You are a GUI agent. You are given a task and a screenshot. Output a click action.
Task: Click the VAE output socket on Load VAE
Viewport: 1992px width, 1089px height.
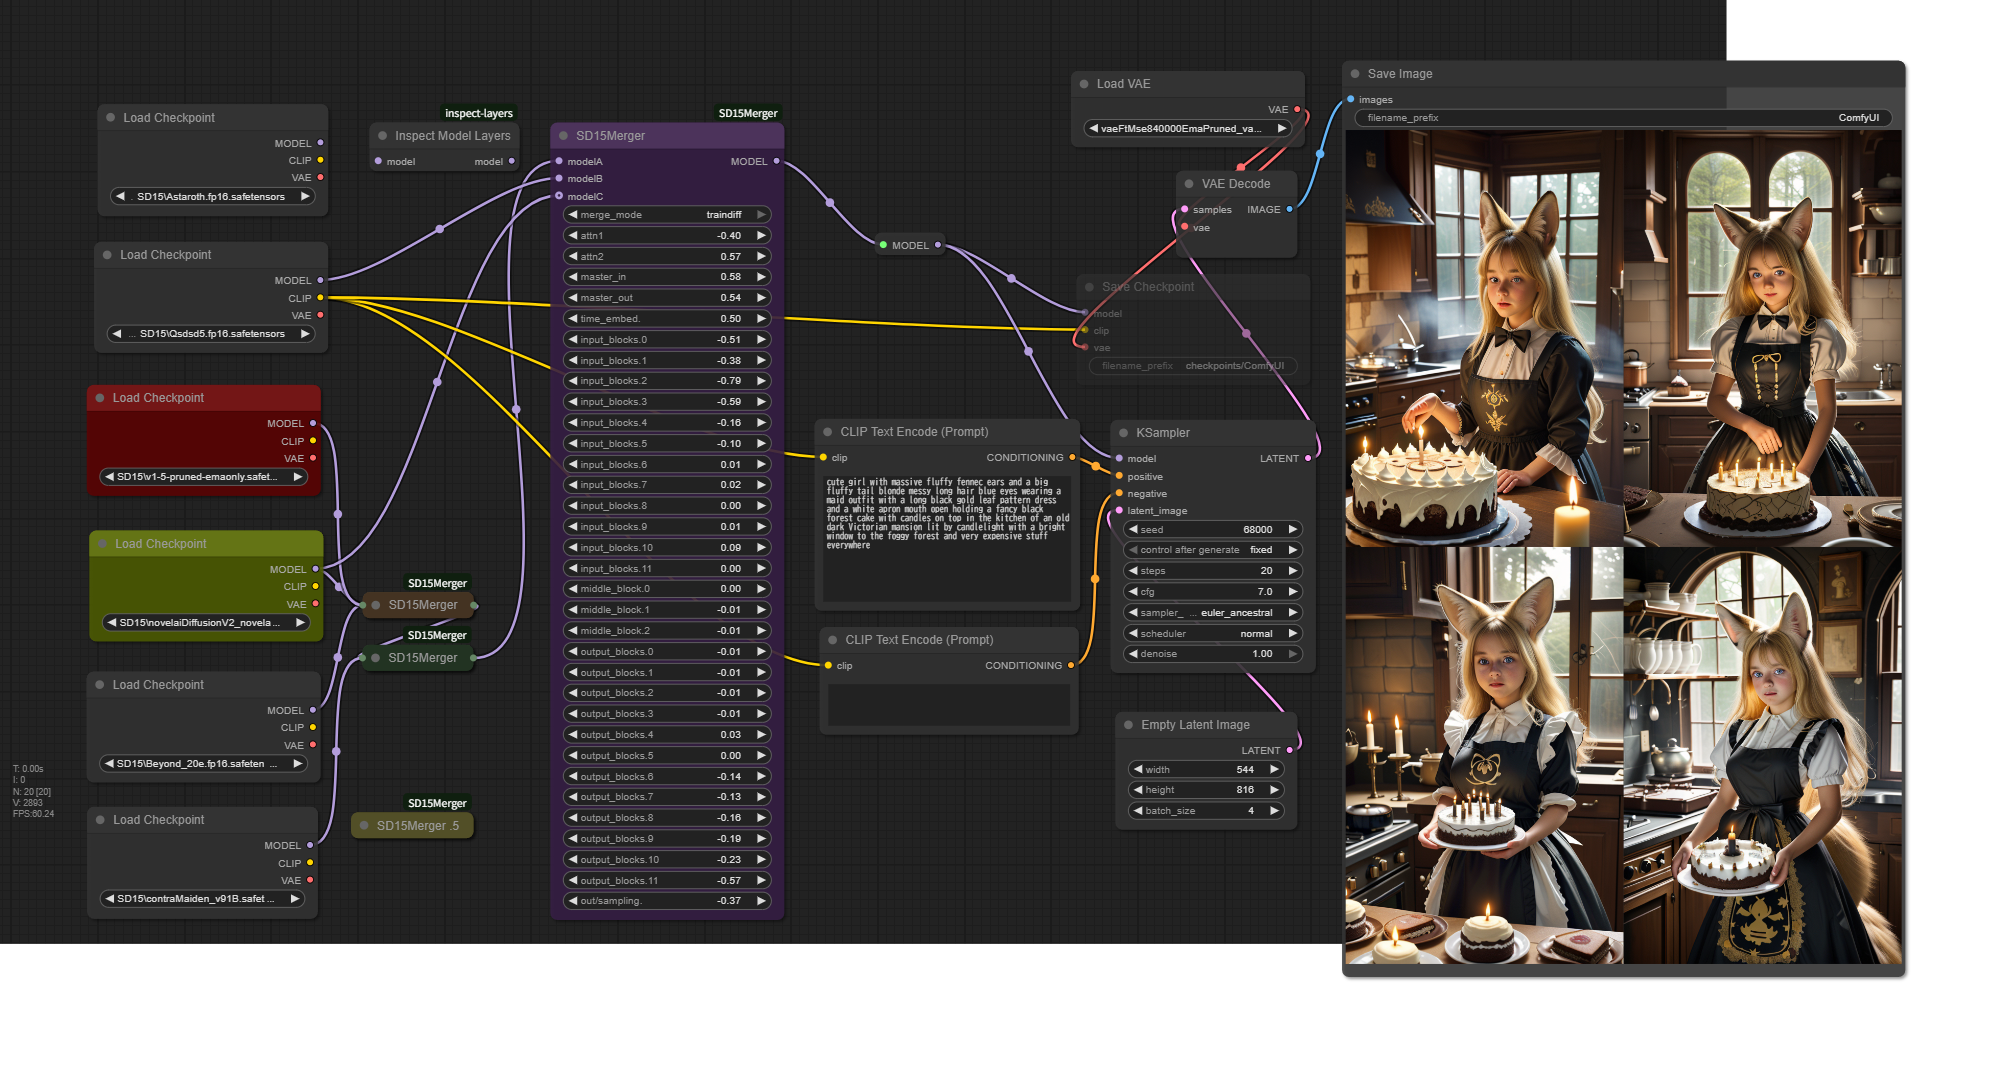click(x=1297, y=109)
